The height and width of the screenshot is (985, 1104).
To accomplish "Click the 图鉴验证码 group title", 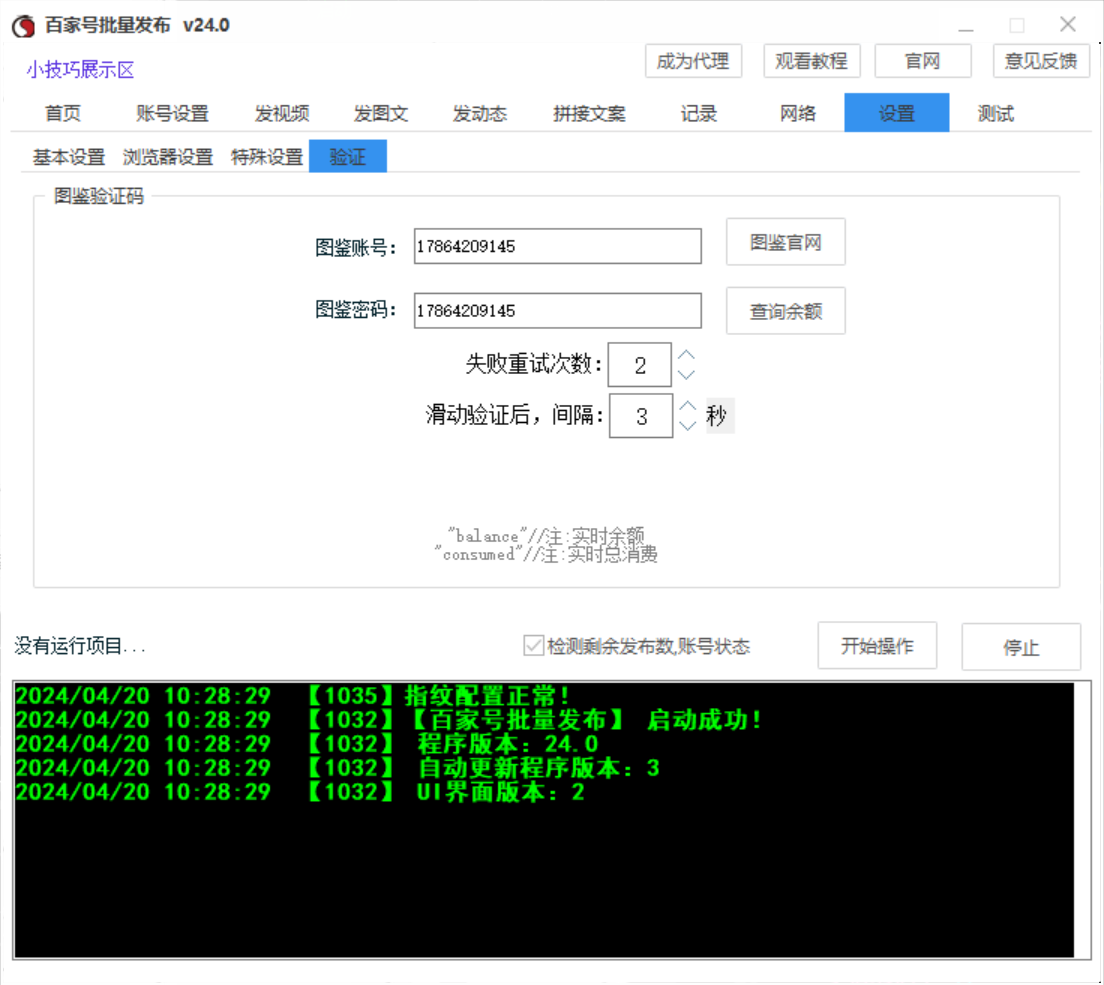I will (x=99, y=196).
